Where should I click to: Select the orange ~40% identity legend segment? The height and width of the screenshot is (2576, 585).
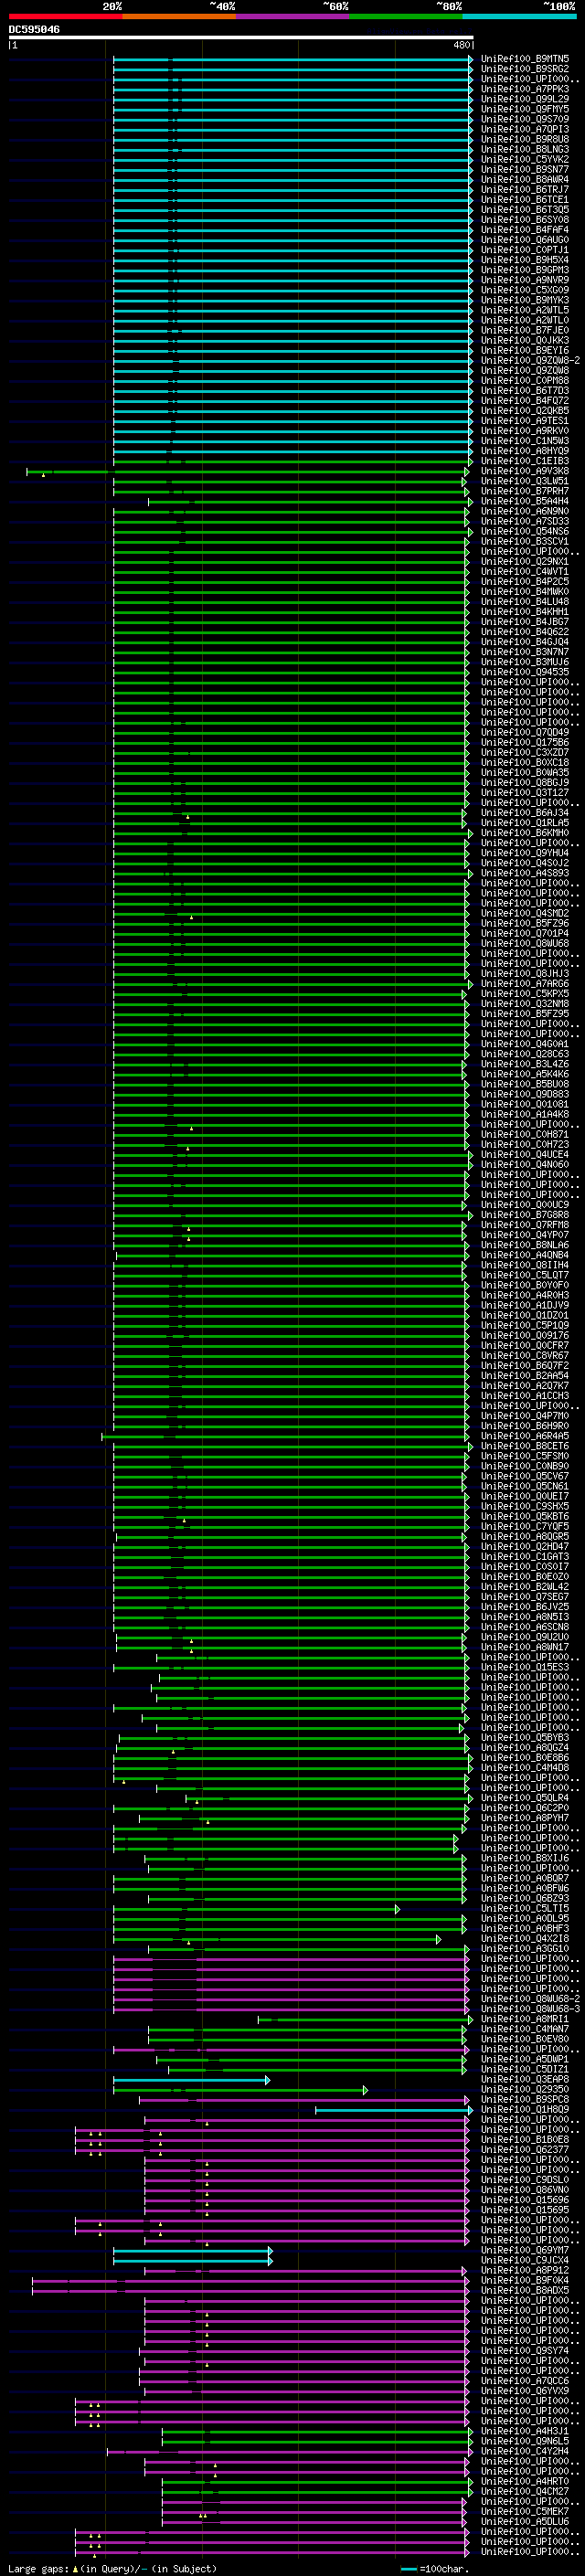click(x=179, y=16)
